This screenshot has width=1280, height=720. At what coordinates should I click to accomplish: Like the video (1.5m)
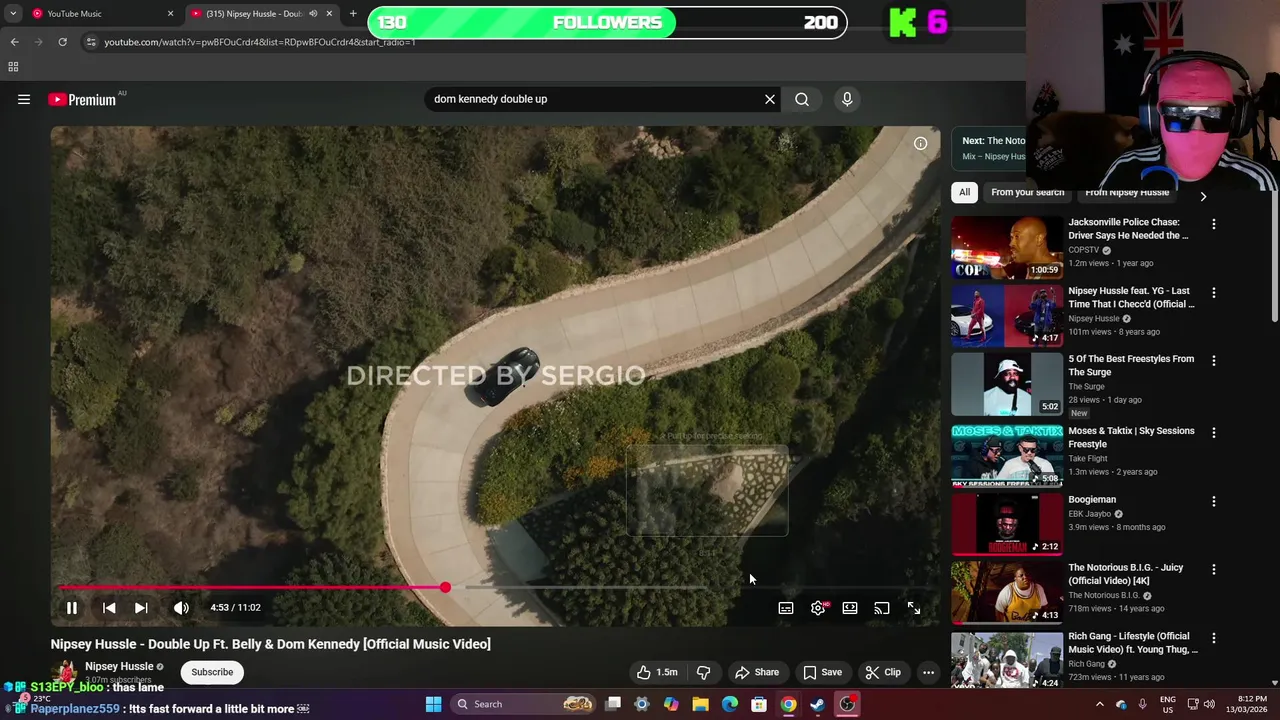pos(657,672)
